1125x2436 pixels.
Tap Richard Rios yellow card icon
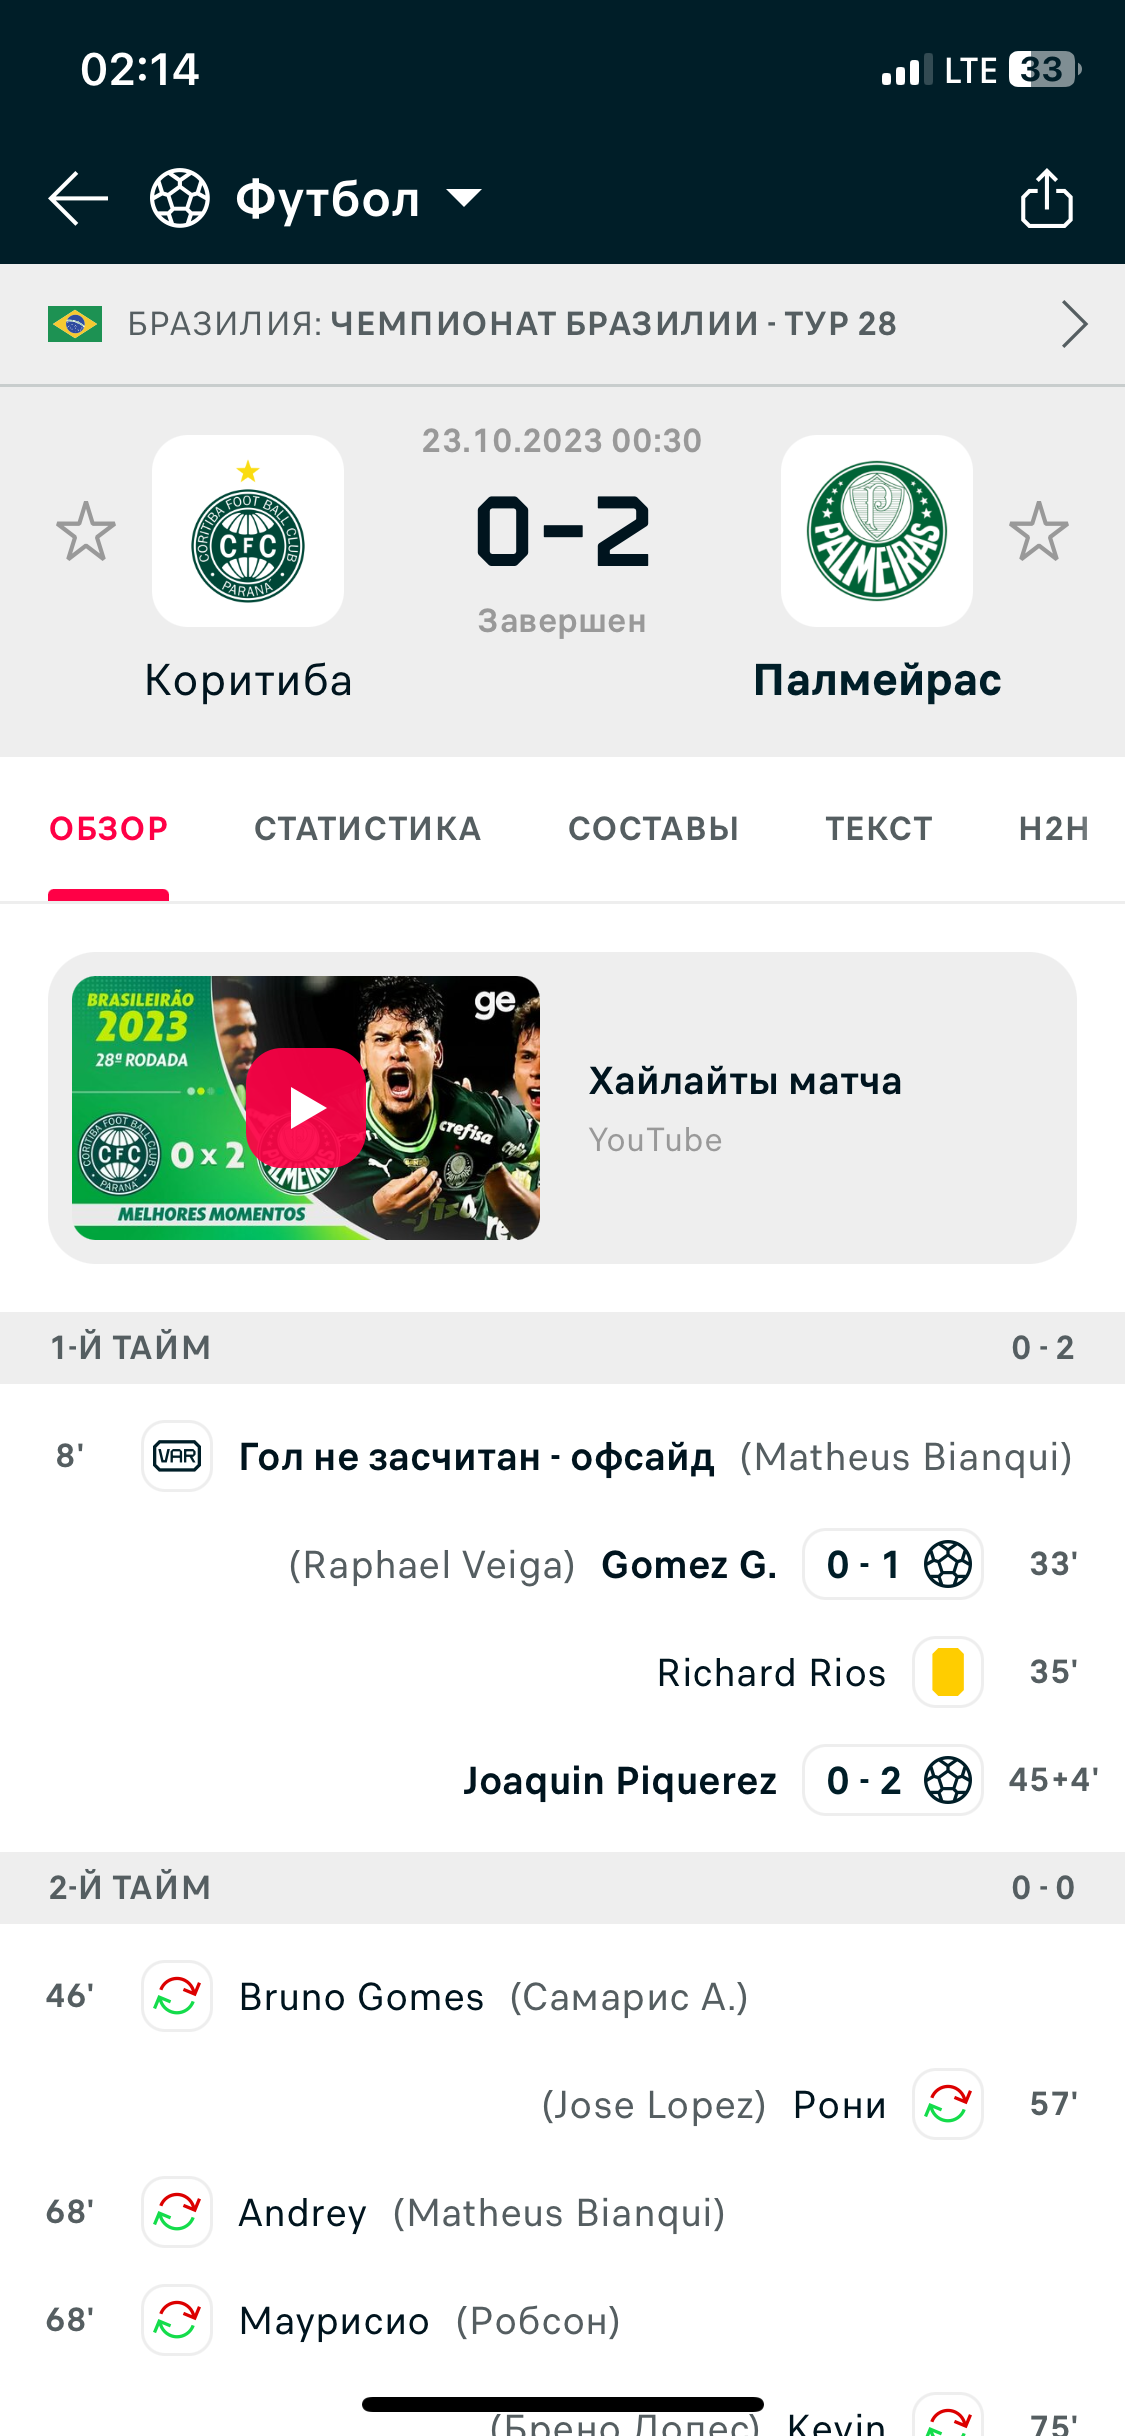pos(947,1672)
